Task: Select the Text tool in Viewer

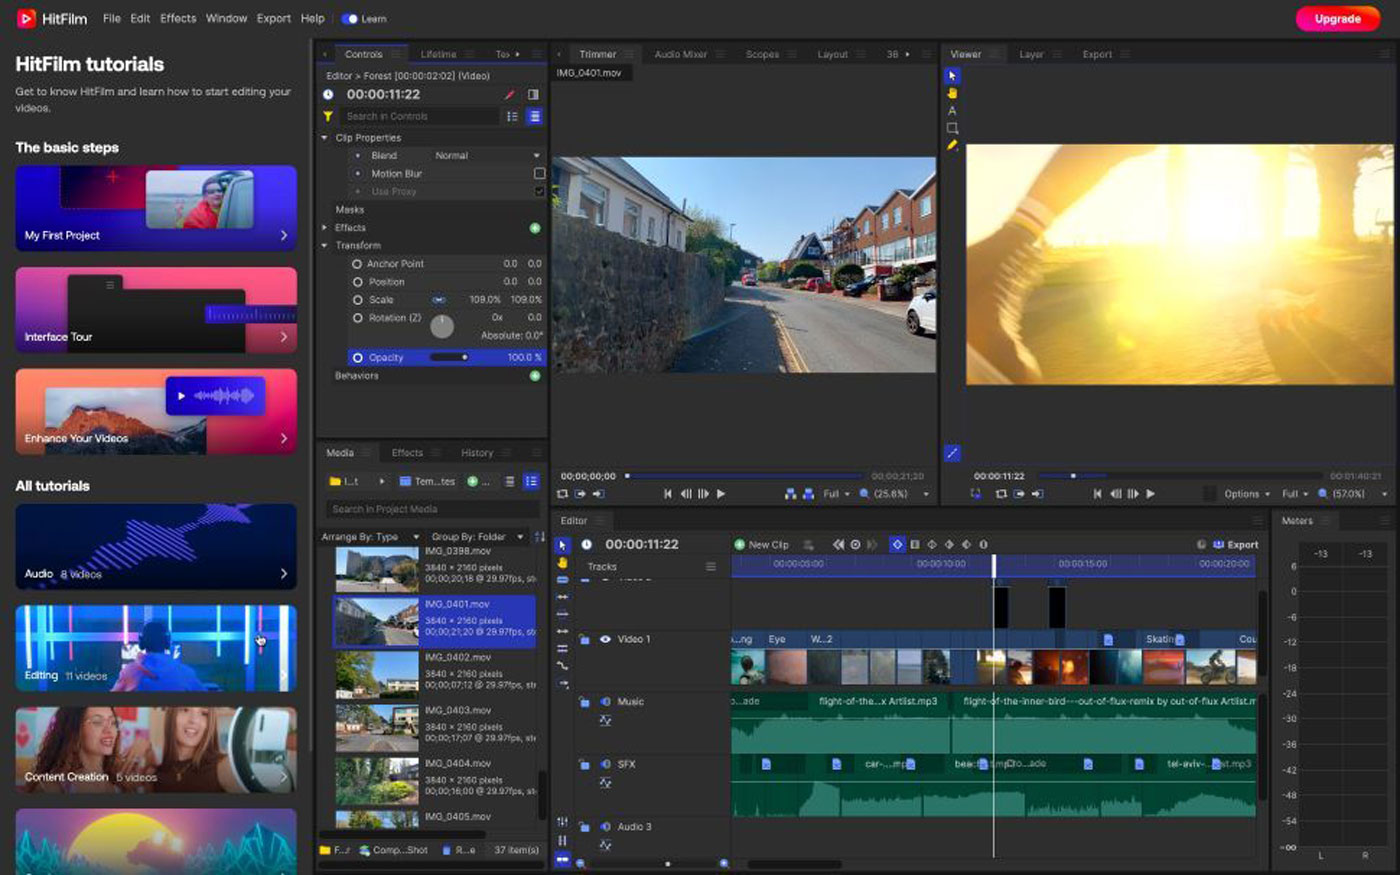Action: [952, 111]
